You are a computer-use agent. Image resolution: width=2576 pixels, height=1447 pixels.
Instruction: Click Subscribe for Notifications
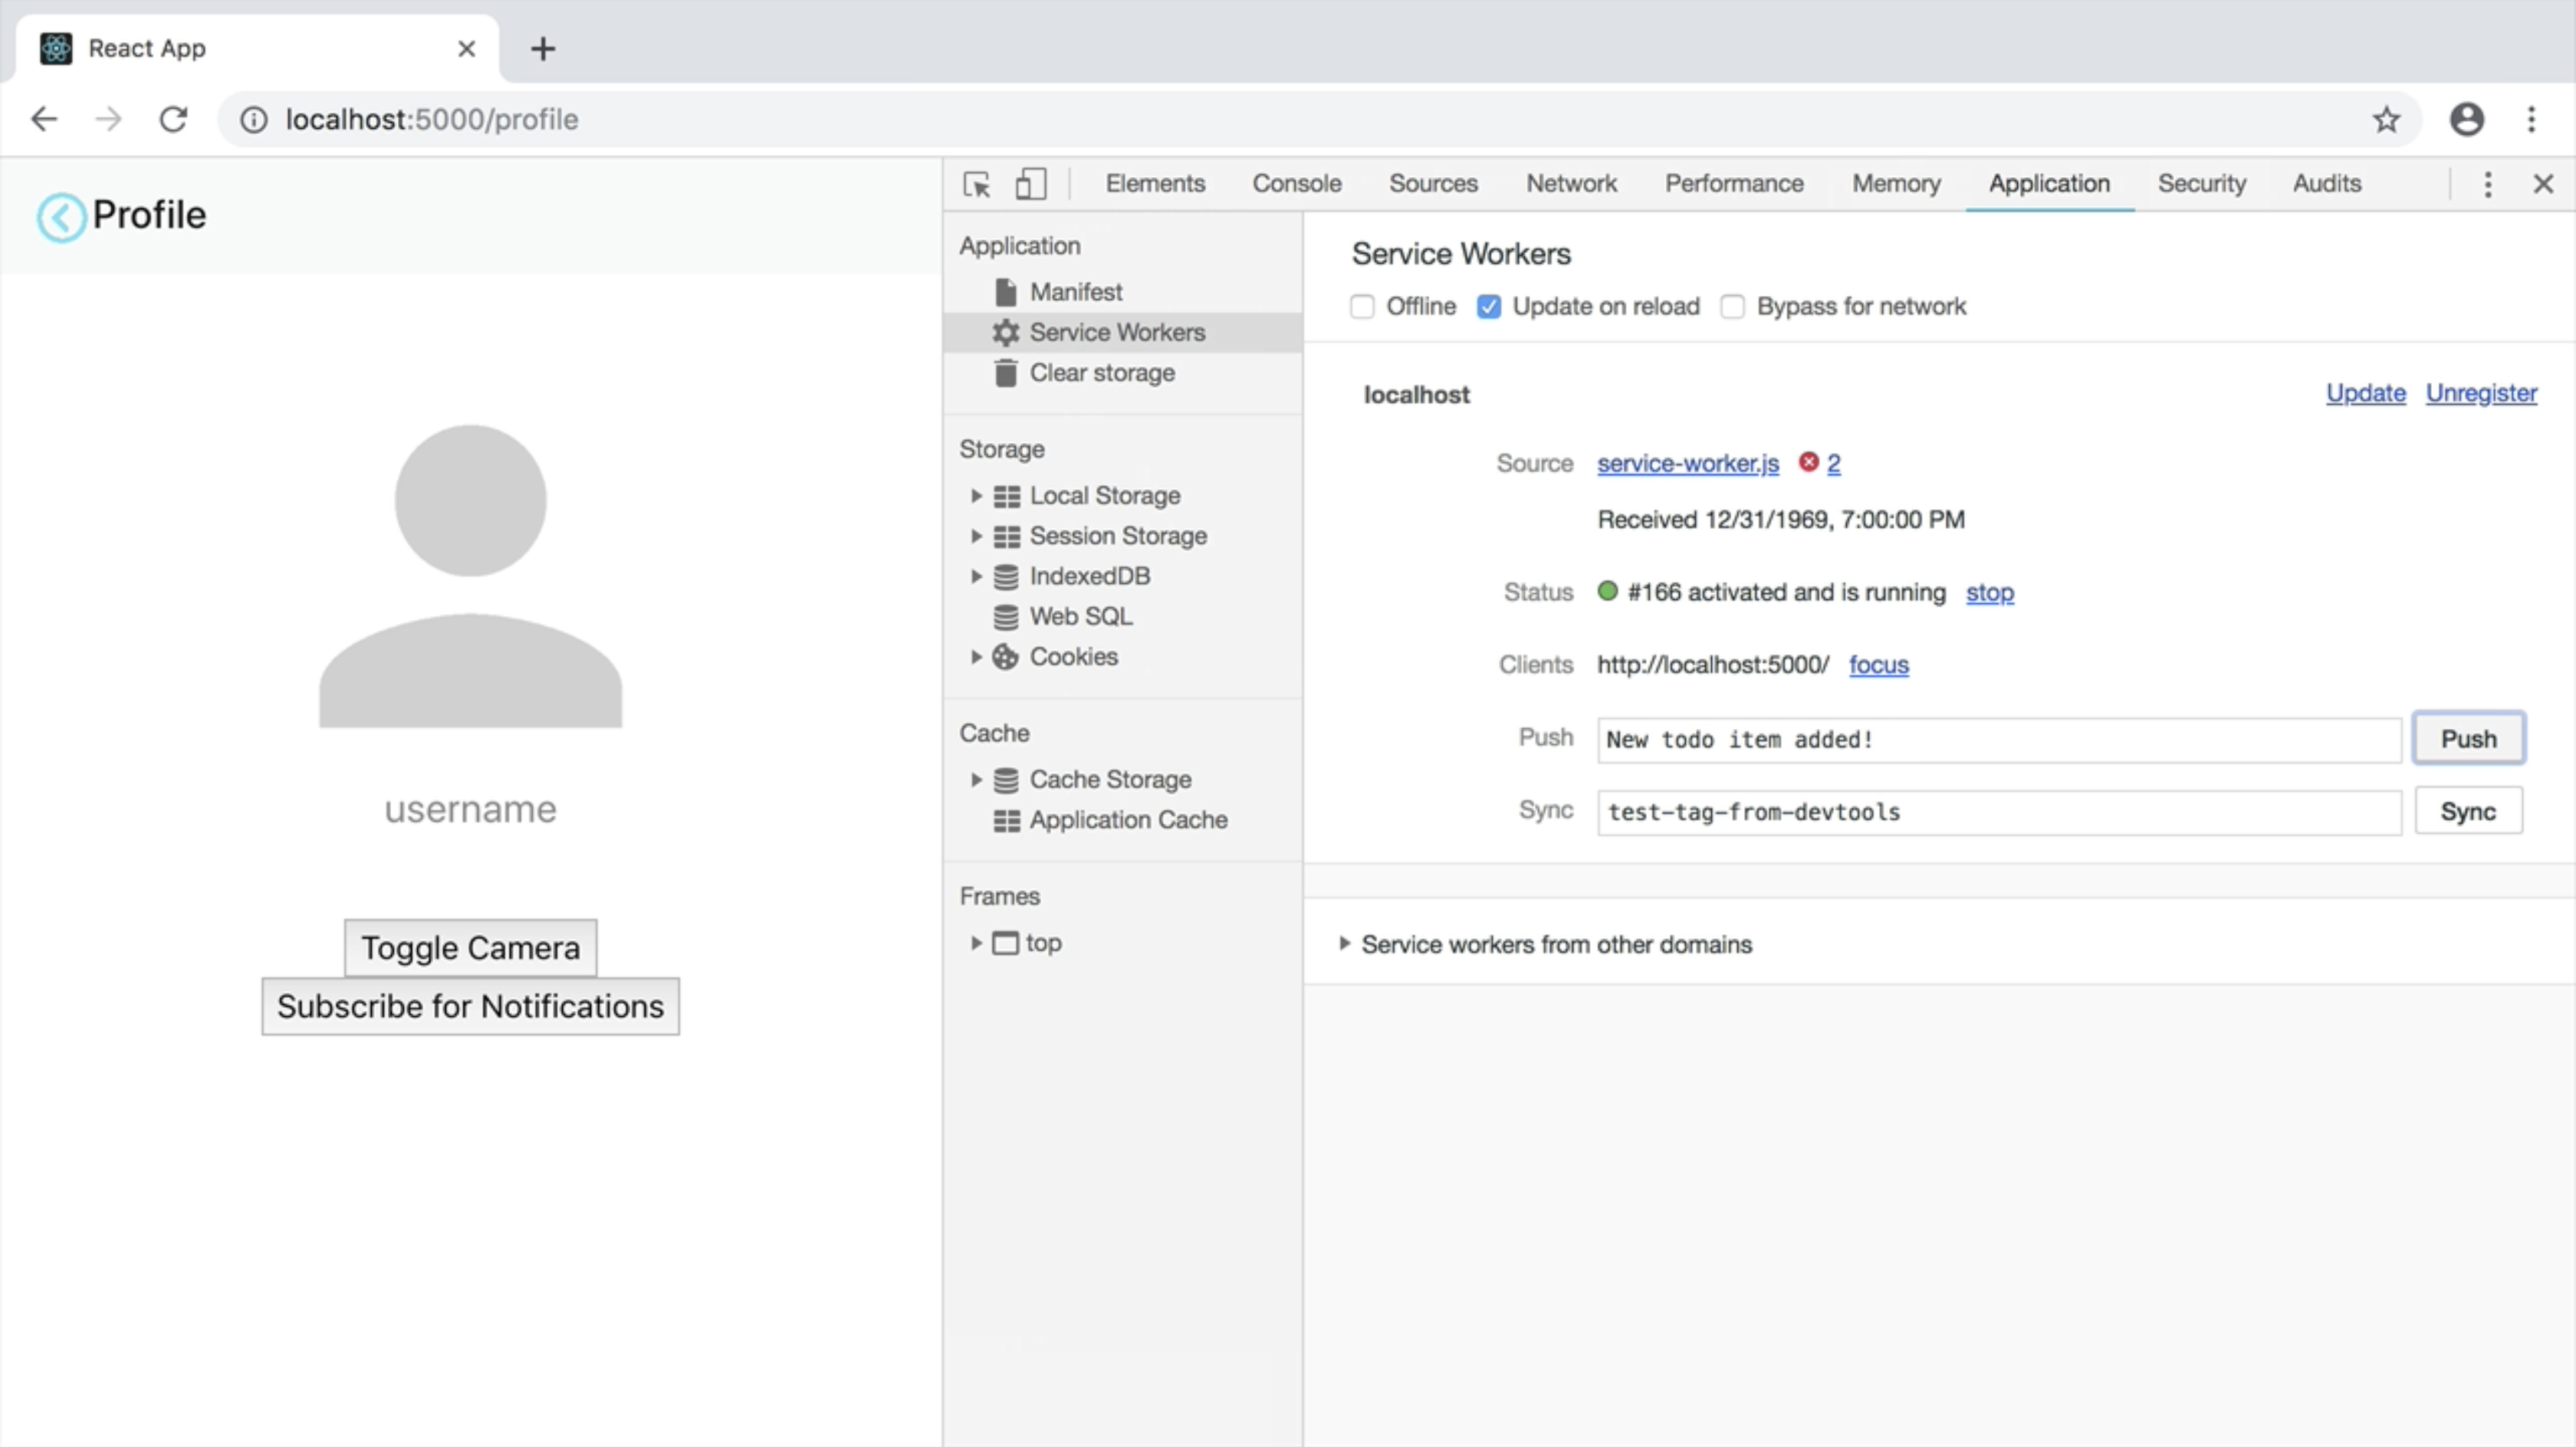click(470, 1006)
